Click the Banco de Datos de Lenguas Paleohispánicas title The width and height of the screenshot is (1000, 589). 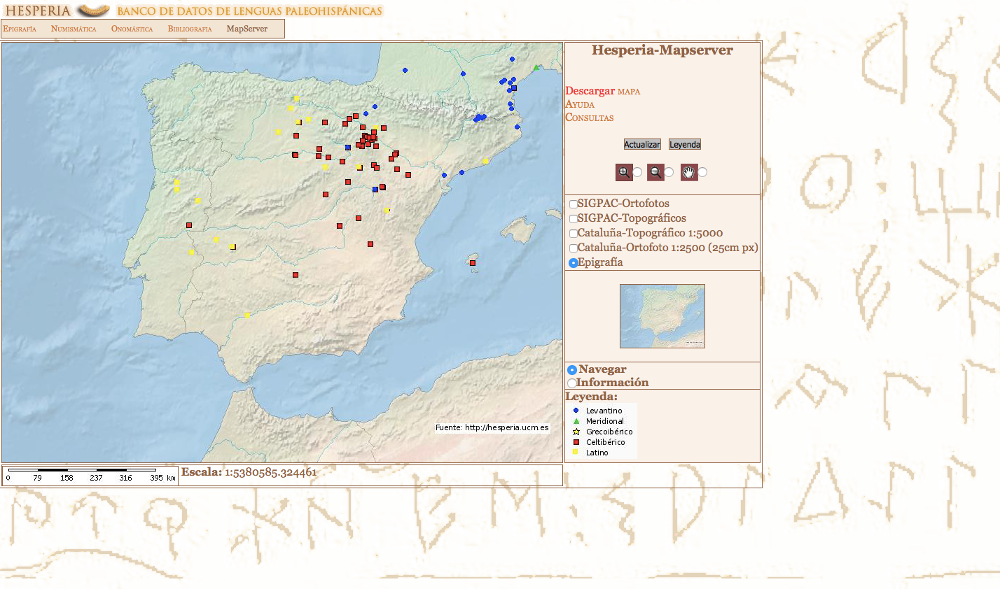(249, 11)
